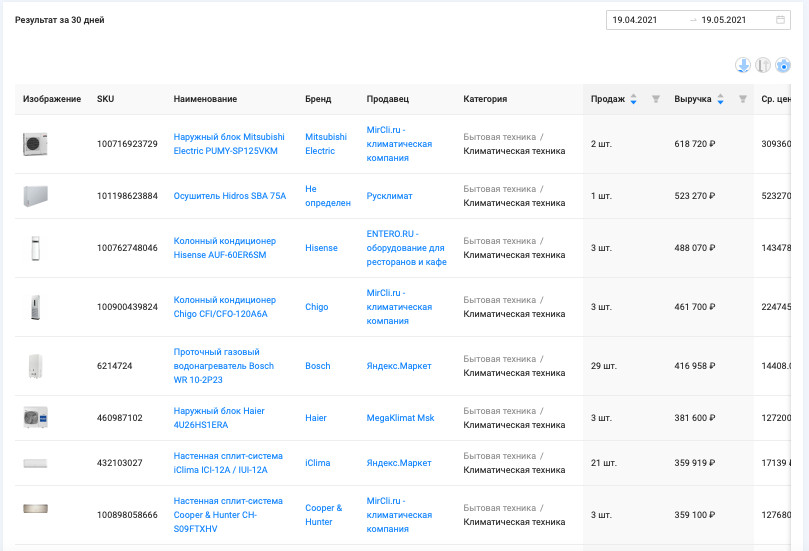Select SKU 460987102 cell
Viewport: 809px width, 551px height.
120,418
